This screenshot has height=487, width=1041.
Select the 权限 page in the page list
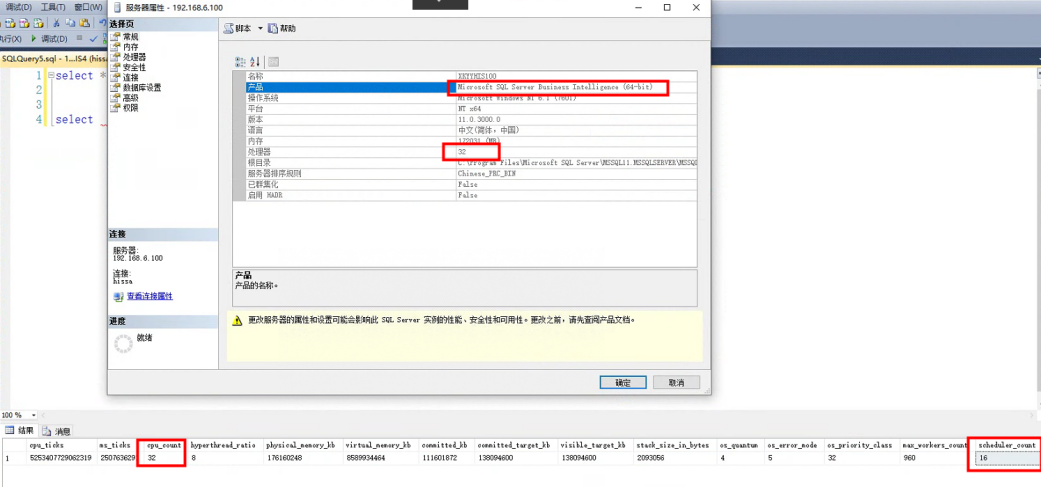click(131, 107)
